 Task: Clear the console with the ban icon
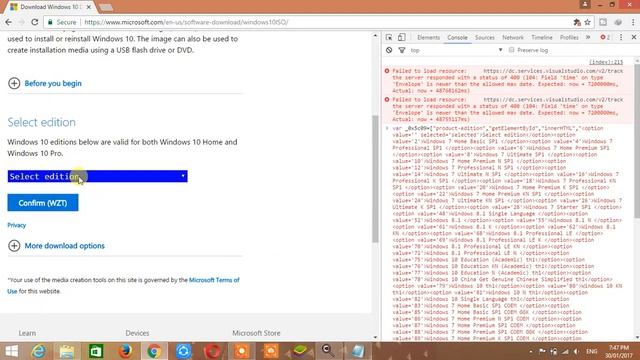[389, 50]
